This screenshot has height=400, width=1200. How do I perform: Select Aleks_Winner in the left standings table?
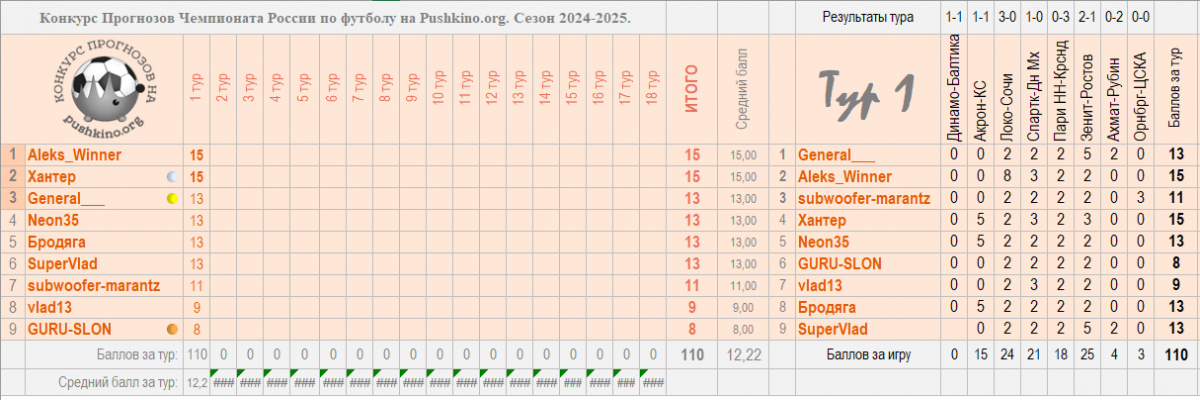tap(75, 155)
